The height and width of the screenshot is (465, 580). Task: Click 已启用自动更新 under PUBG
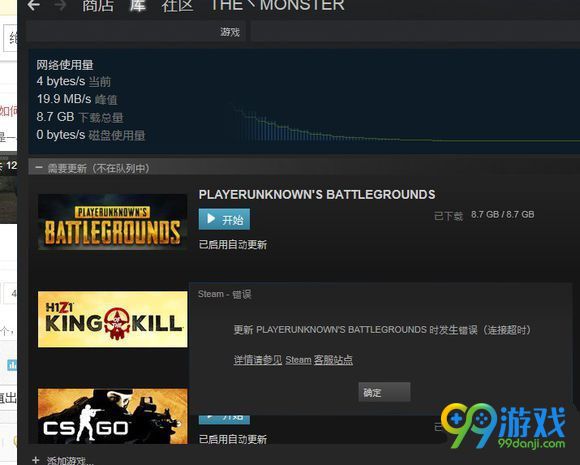[233, 245]
